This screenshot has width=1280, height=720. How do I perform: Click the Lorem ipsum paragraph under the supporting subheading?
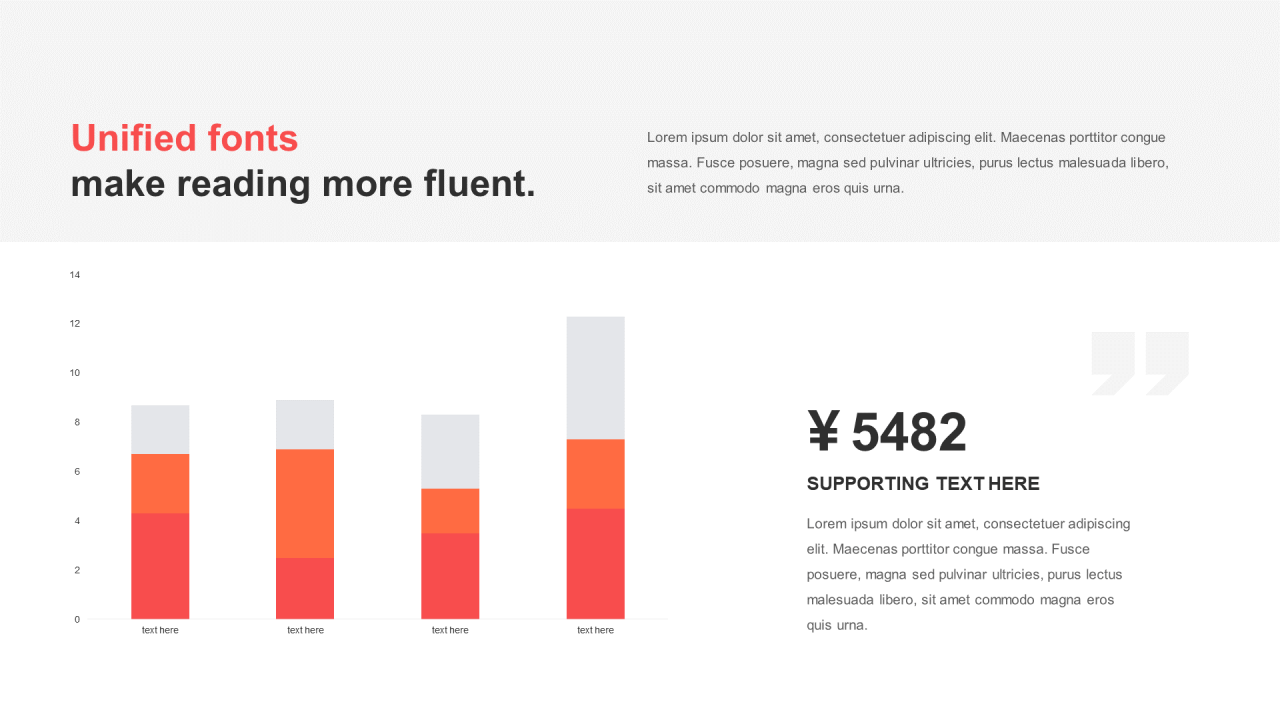click(x=968, y=574)
